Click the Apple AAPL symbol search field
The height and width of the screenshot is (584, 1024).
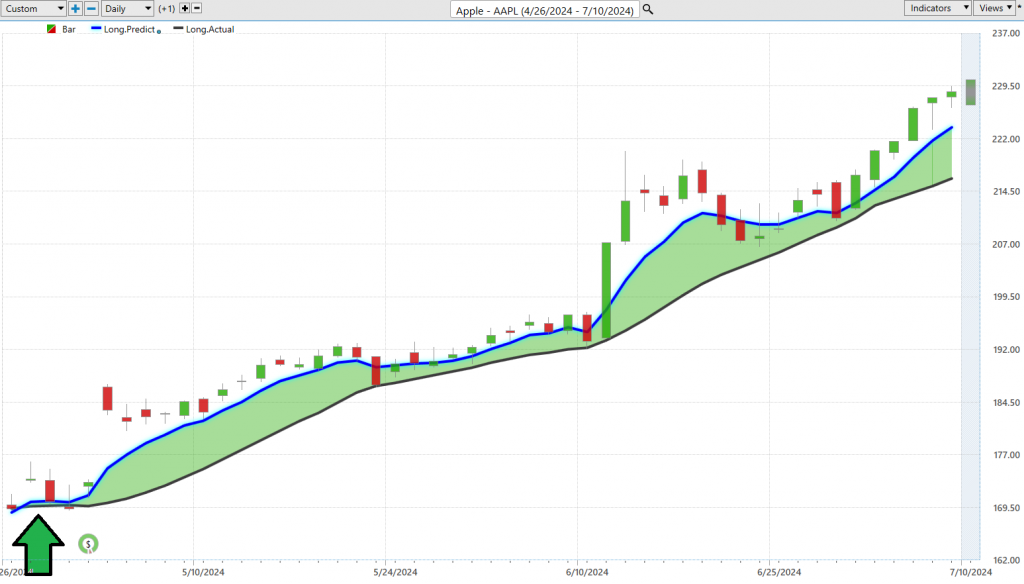pos(545,10)
